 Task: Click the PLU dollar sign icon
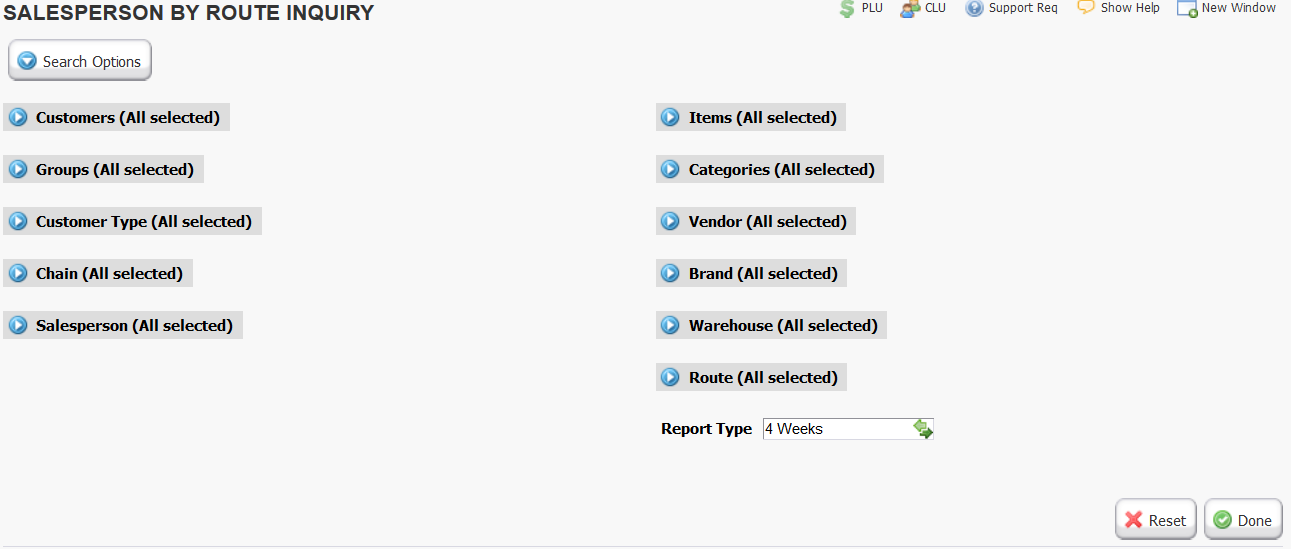point(847,9)
